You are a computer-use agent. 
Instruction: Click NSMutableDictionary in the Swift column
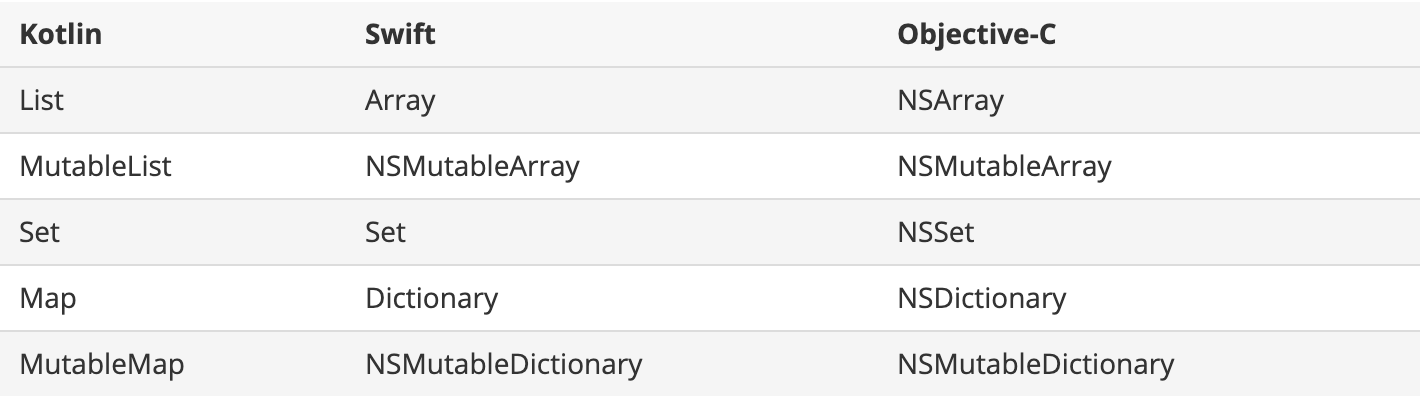point(503,365)
